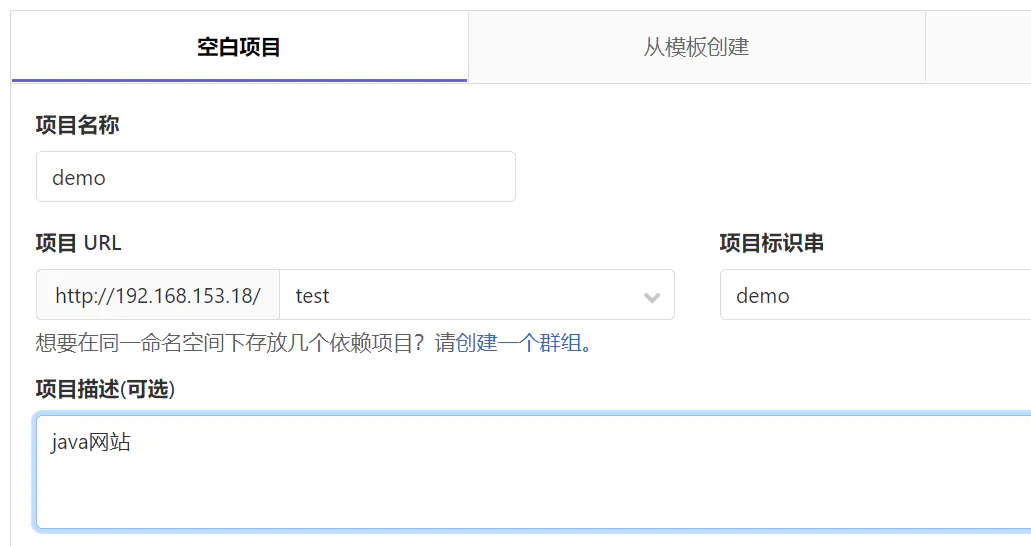Click the 项目描述(可选) label
The width and height of the screenshot is (1031, 546).
105,389
